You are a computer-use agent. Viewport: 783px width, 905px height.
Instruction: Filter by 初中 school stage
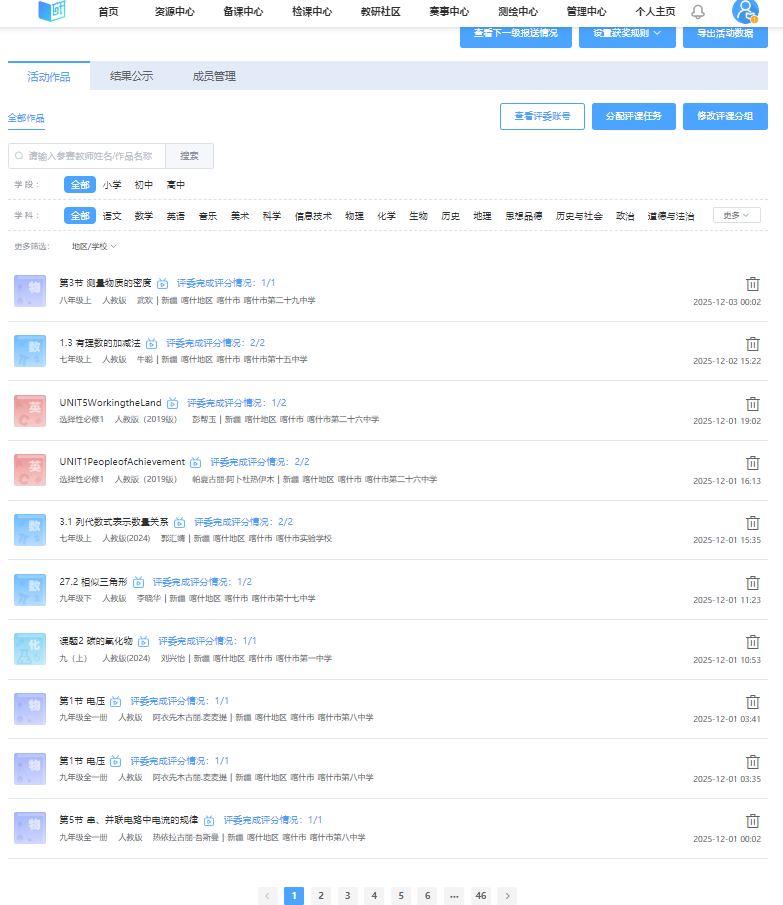[x=144, y=185]
